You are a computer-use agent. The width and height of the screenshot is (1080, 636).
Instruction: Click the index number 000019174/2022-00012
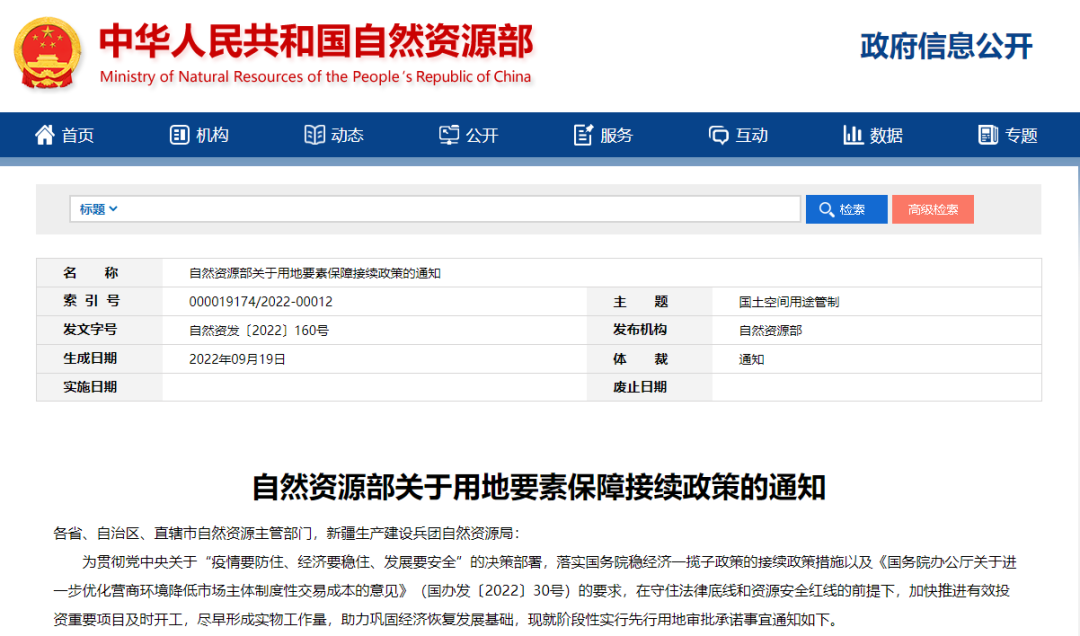pos(260,301)
